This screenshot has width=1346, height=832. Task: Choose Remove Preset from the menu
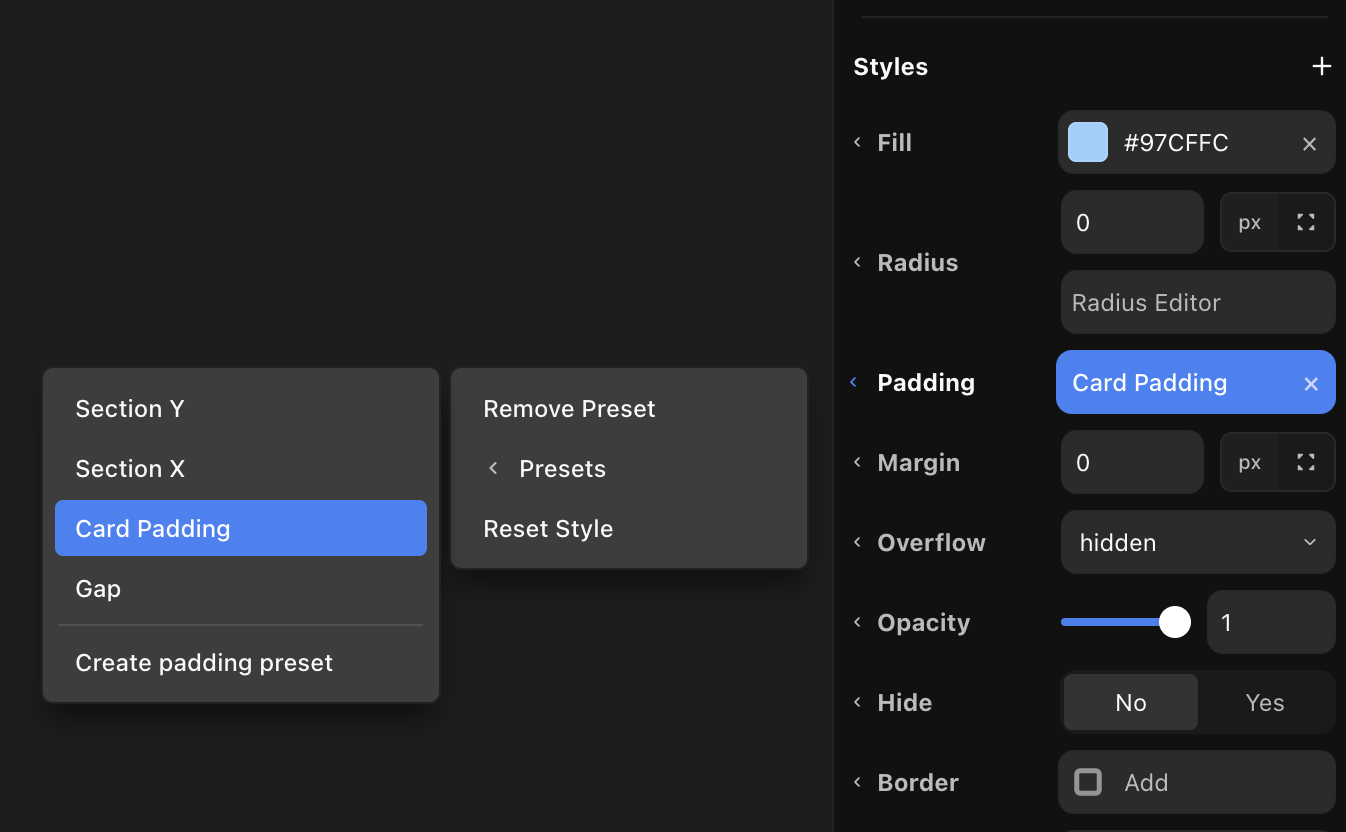click(x=629, y=408)
